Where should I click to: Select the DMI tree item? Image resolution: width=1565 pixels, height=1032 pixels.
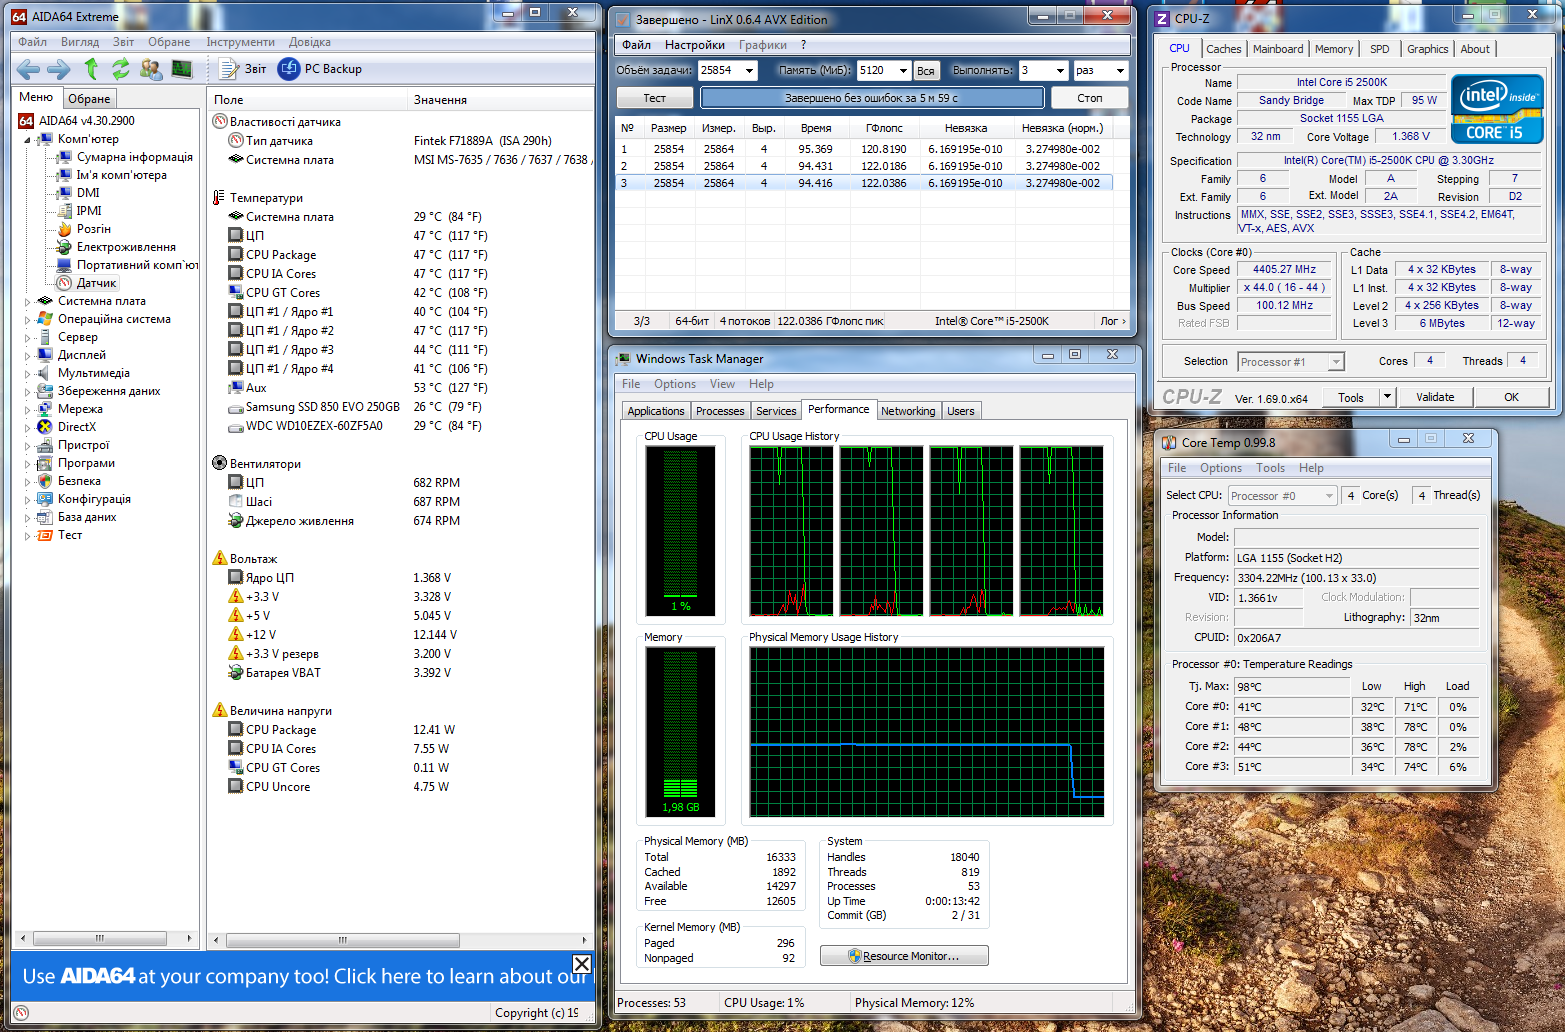(78, 193)
